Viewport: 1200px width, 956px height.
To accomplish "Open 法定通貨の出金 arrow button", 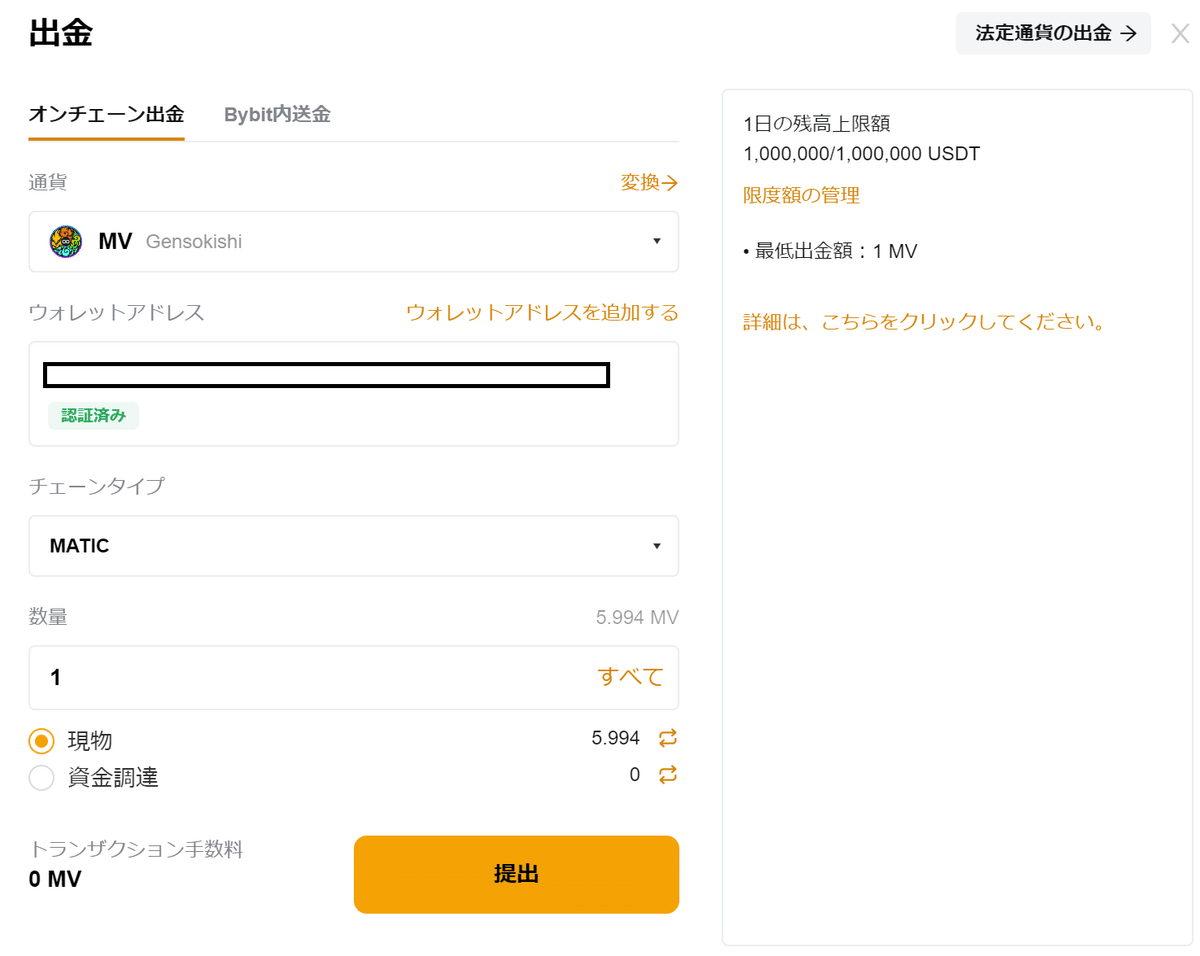I will [1053, 33].
